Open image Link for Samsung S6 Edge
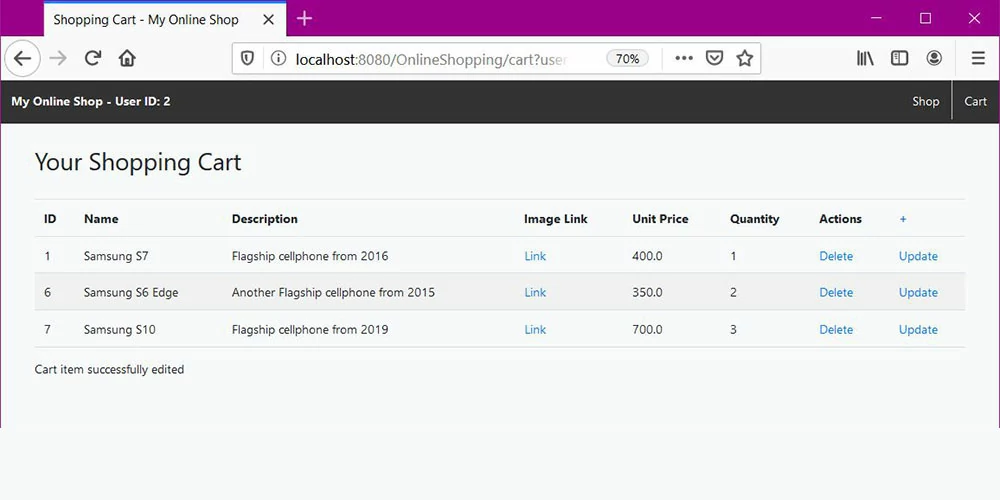 coord(535,293)
